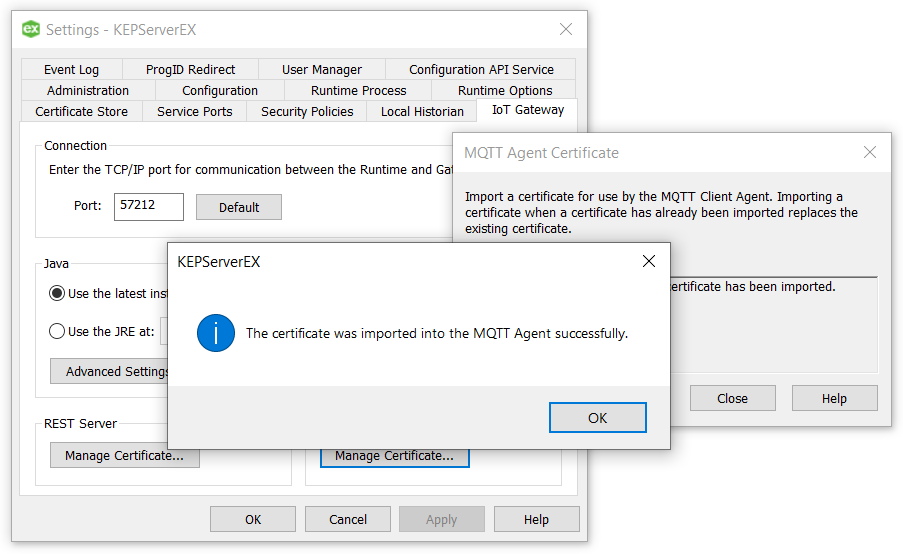Image resolution: width=903 pixels, height=554 pixels.
Task: Click the highlighted Manage Certificate button on the right
Action: (x=394, y=456)
